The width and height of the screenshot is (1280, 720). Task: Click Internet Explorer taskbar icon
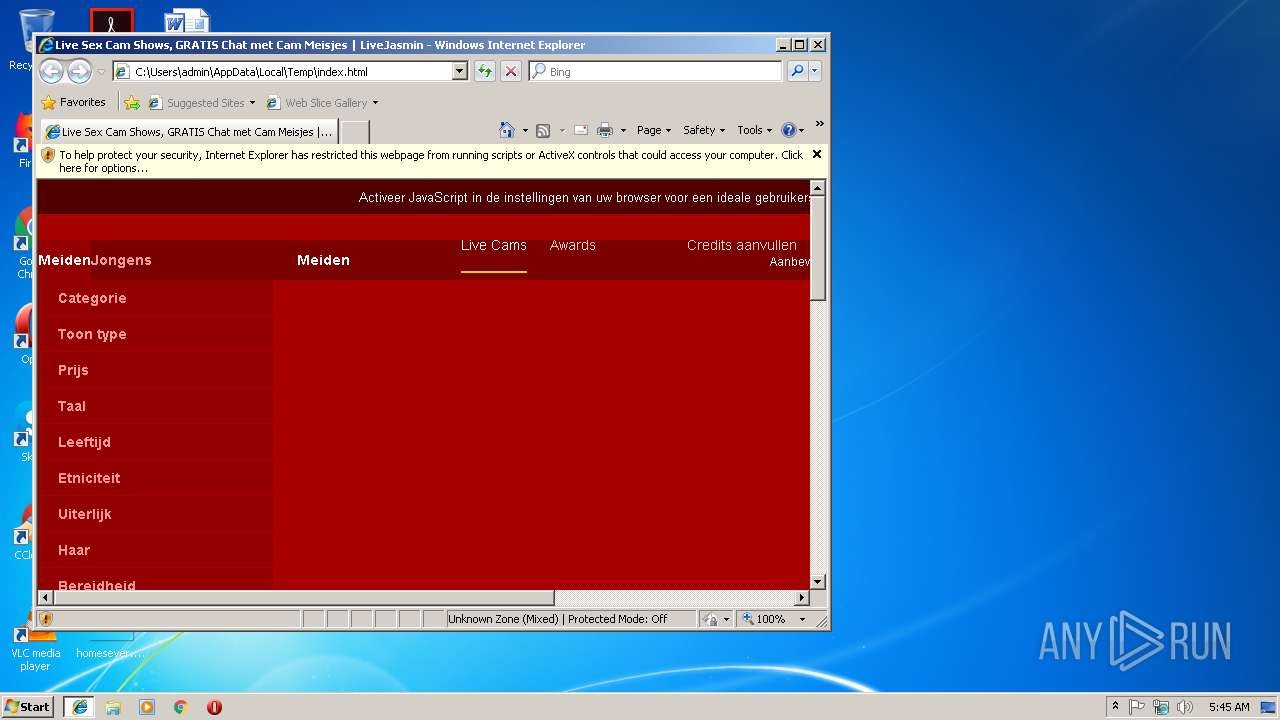coord(79,706)
